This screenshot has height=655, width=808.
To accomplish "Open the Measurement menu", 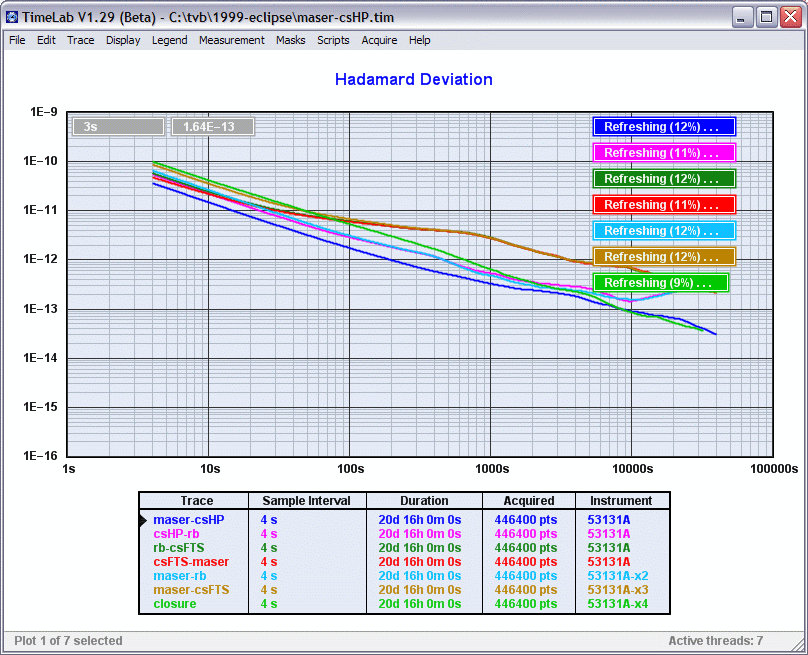I will click(x=231, y=40).
